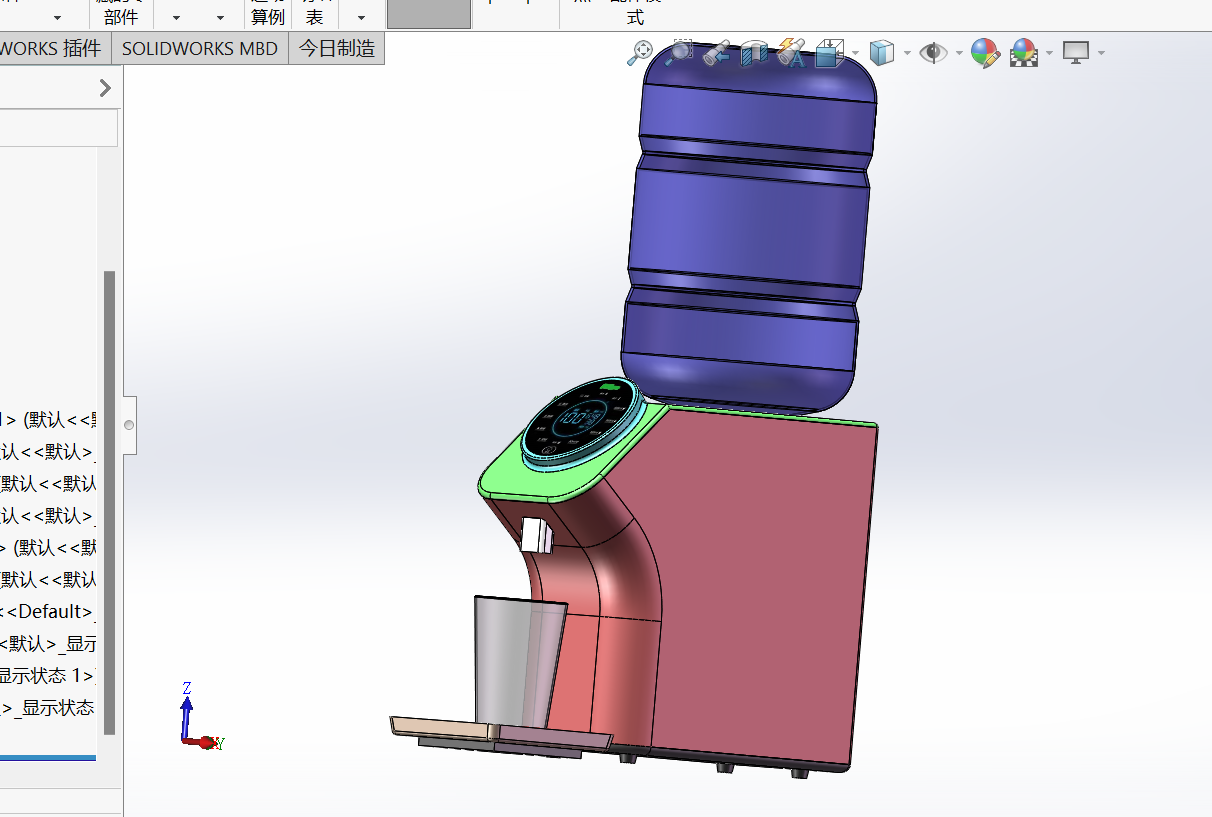Open the Apply Scene dropdown arrow
This screenshot has width=1212, height=817.
coord(1049,53)
